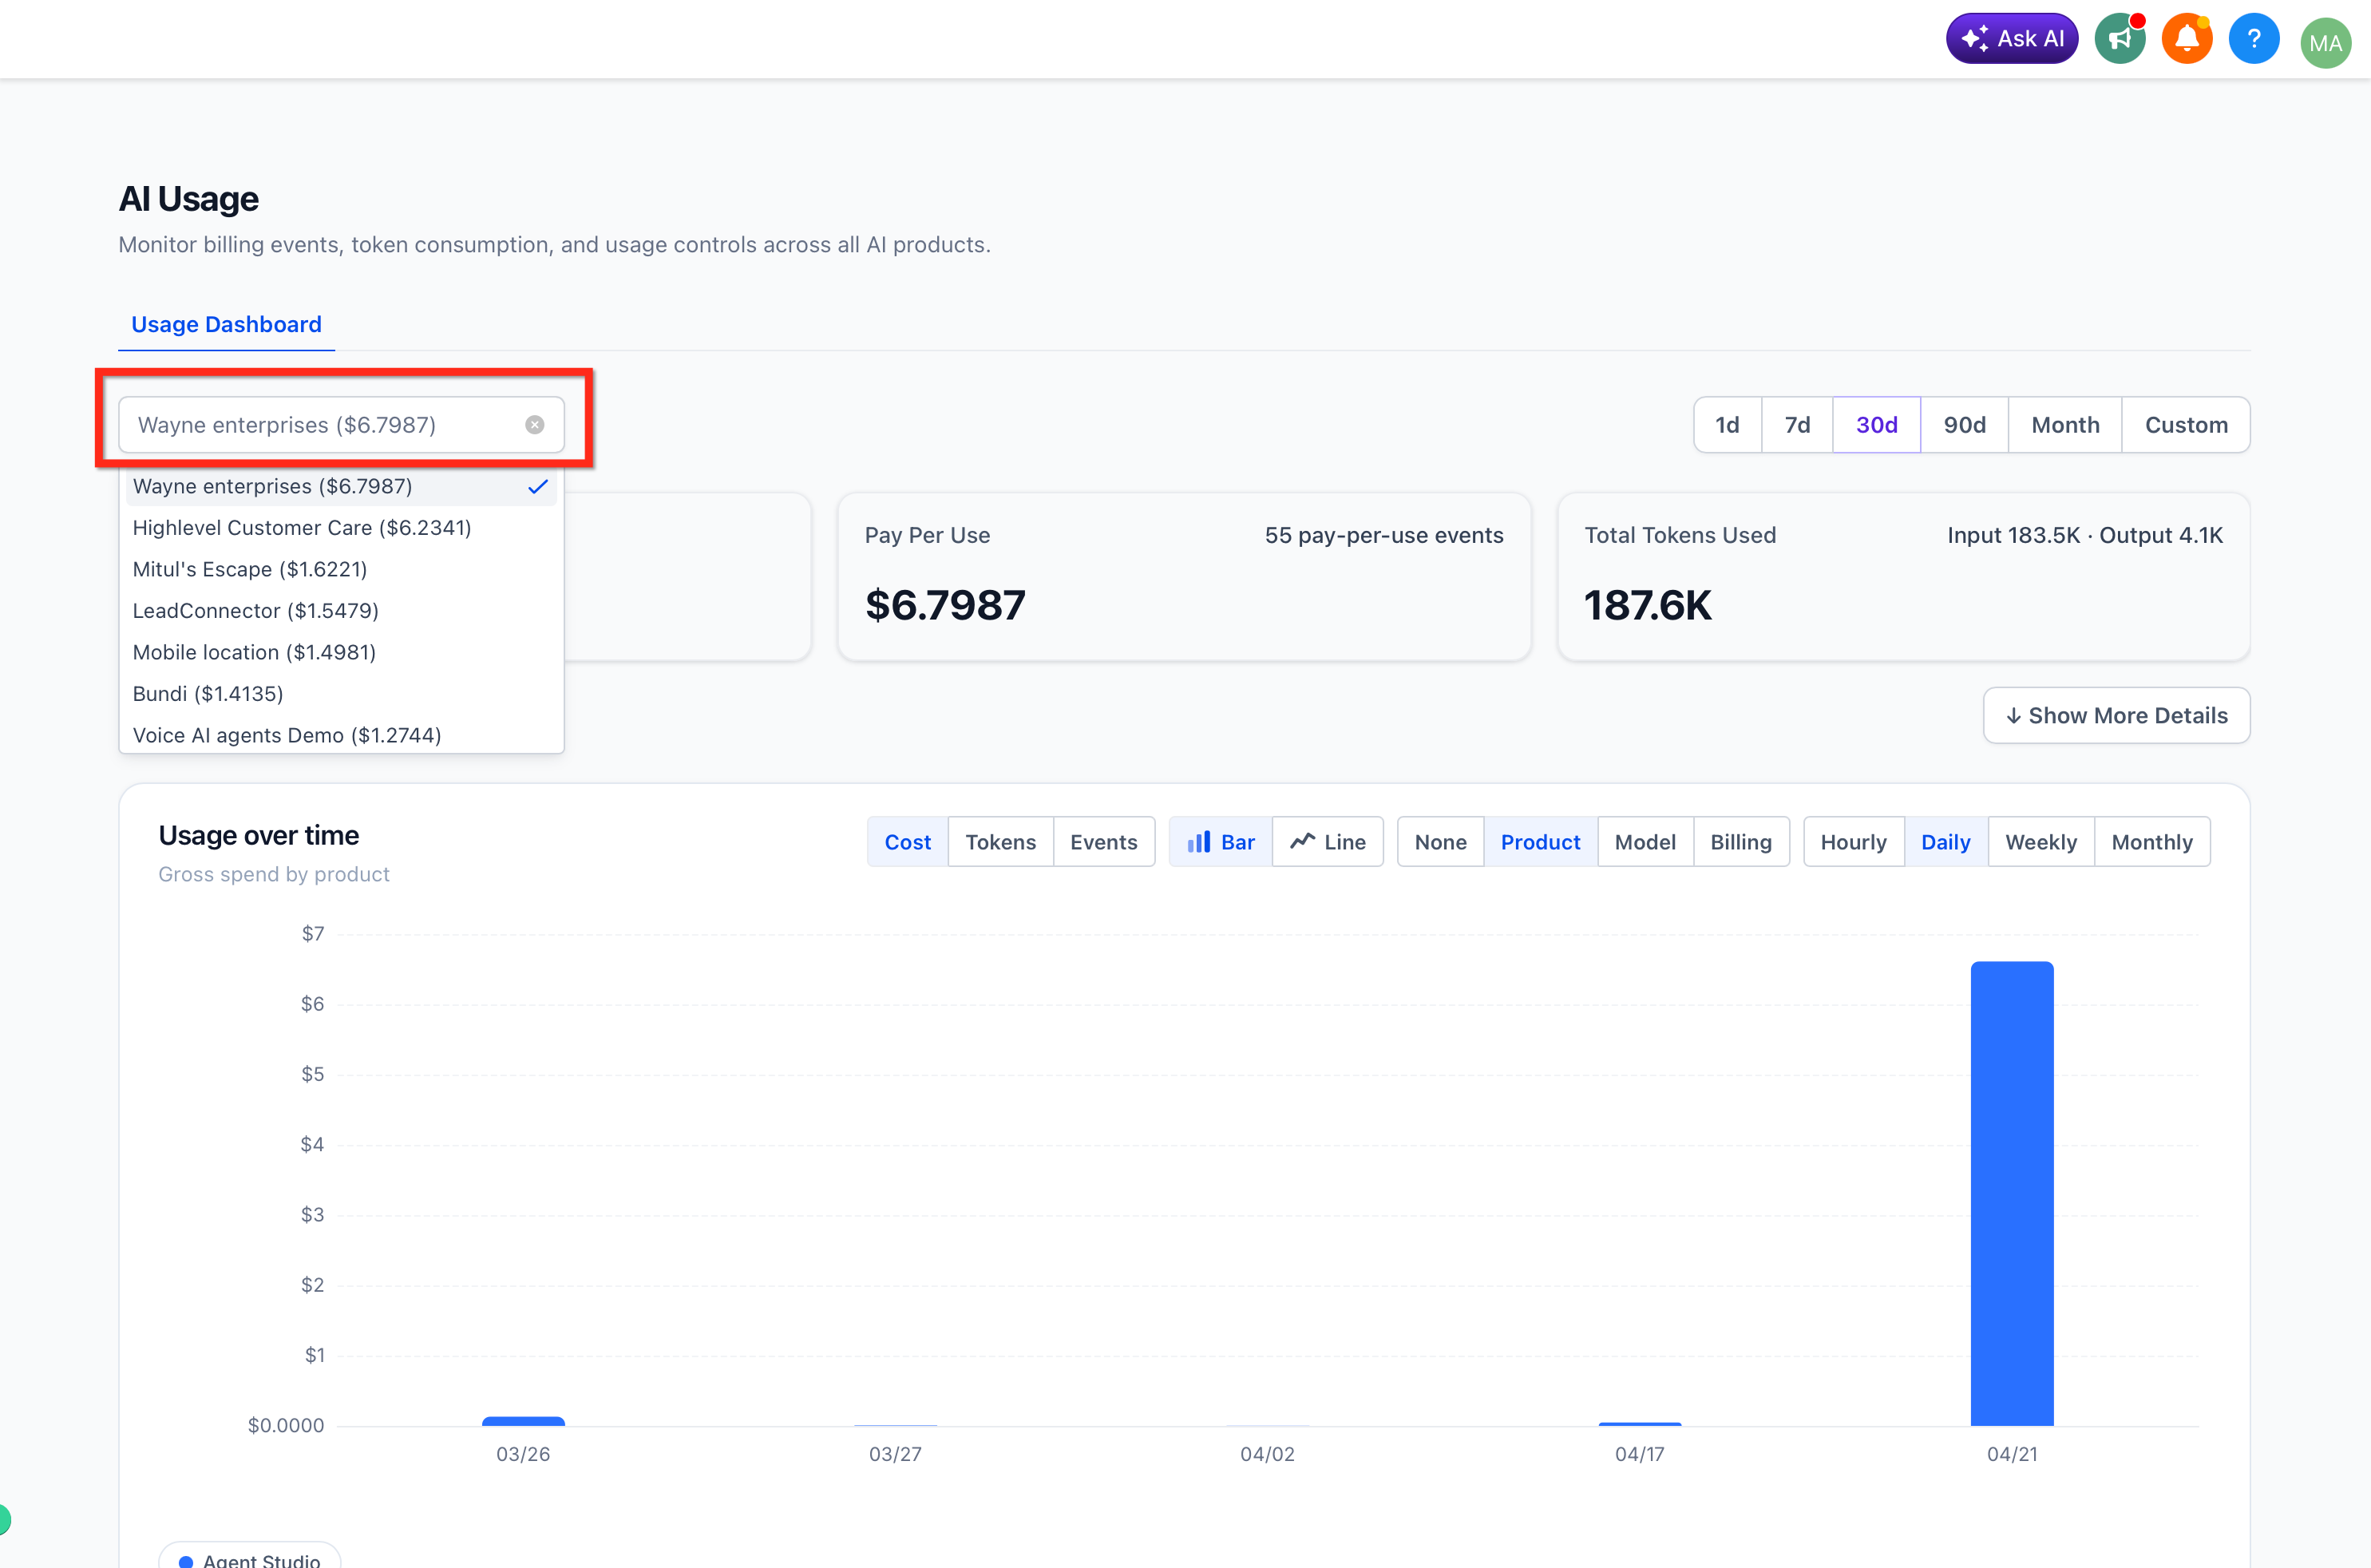Image resolution: width=2371 pixels, height=1568 pixels.
Task: Switch chart to Bar view
Action: coord(1220,842)
